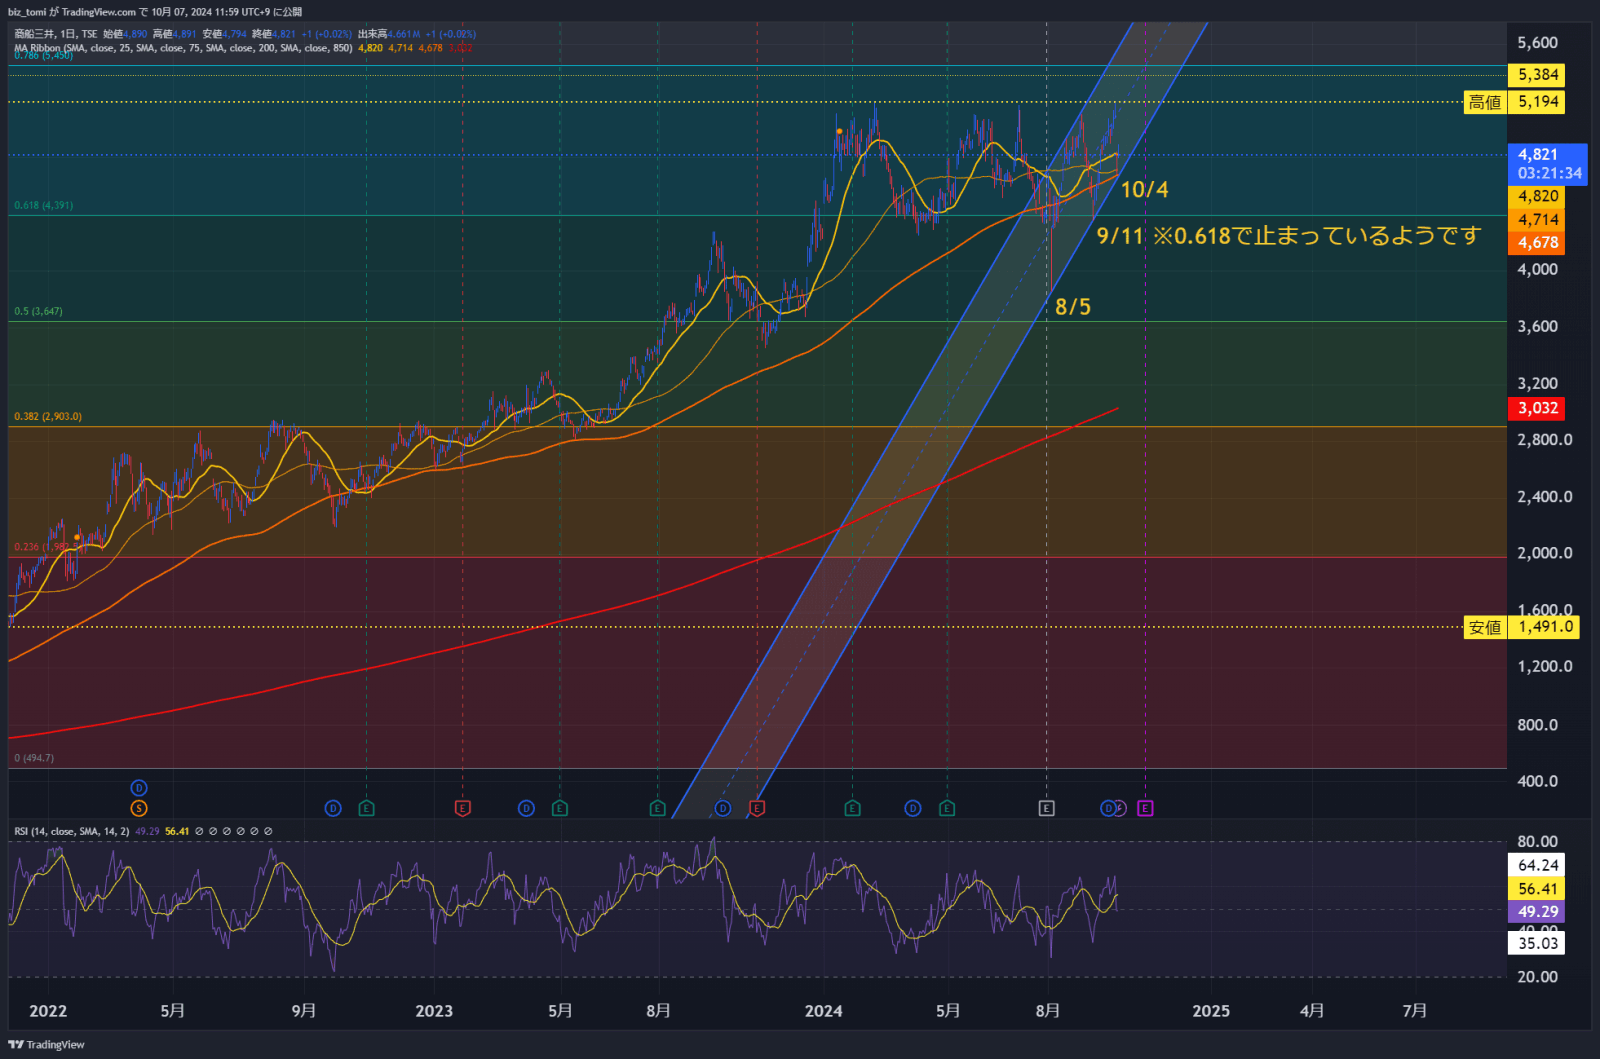Select the 10/4 text annotation
1600x1059 pixels.
[x=1144, y=190]
